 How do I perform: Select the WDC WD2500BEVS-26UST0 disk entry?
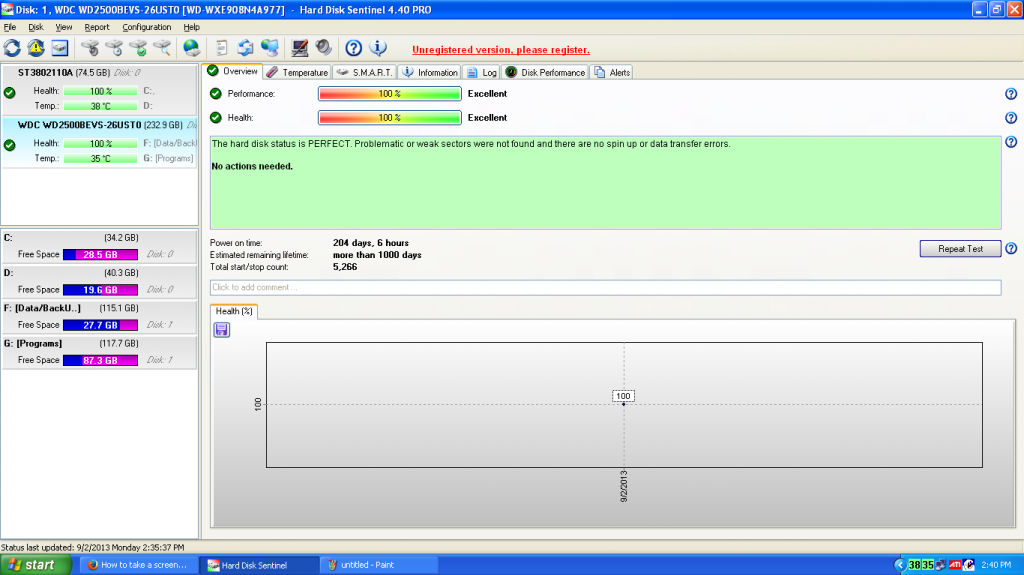pyautogui.click(x=99, y=142)
